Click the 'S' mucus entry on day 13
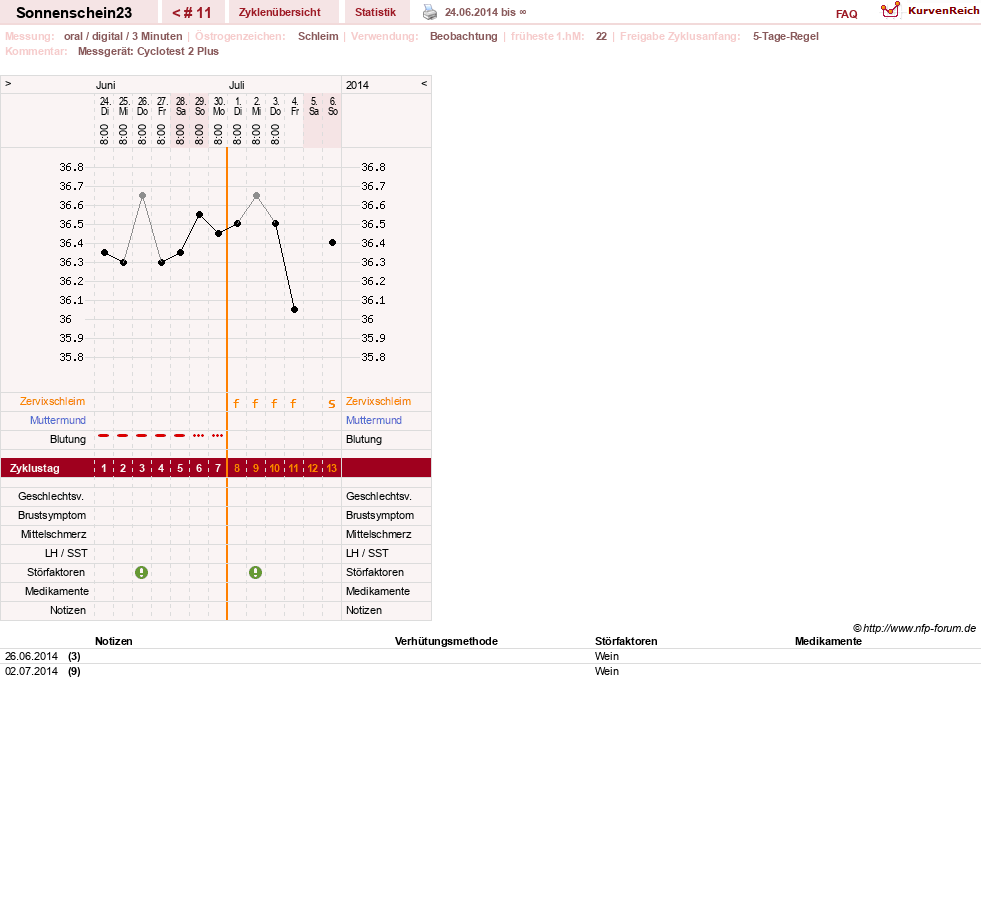This screenshot has width=981, height=900. (332, 404)
